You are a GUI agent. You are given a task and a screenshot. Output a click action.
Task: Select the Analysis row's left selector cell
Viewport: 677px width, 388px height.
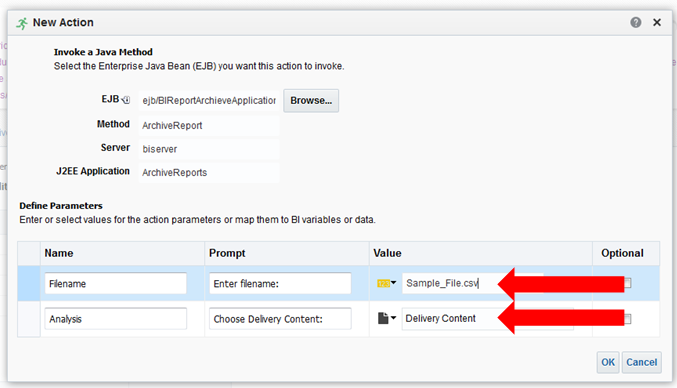click(29, 319)
